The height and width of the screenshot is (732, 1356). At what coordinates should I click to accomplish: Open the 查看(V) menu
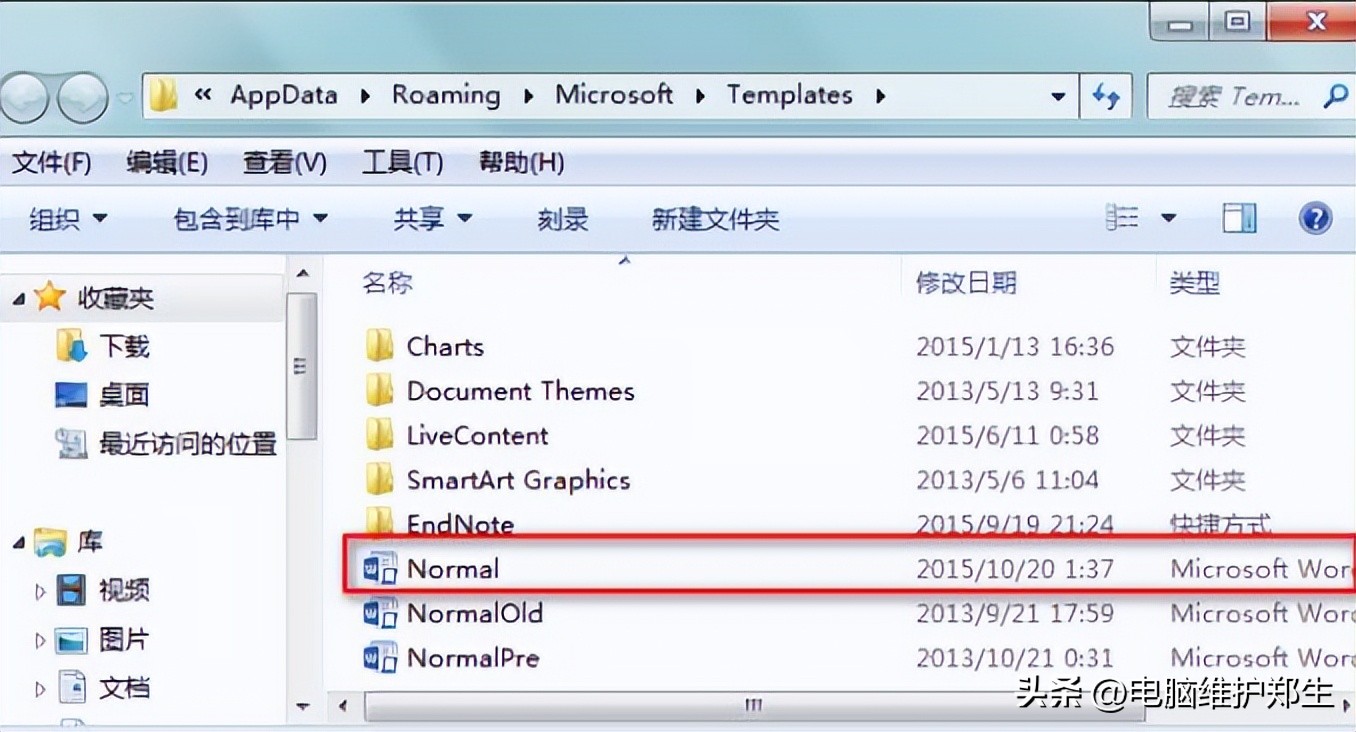(285, 163)
